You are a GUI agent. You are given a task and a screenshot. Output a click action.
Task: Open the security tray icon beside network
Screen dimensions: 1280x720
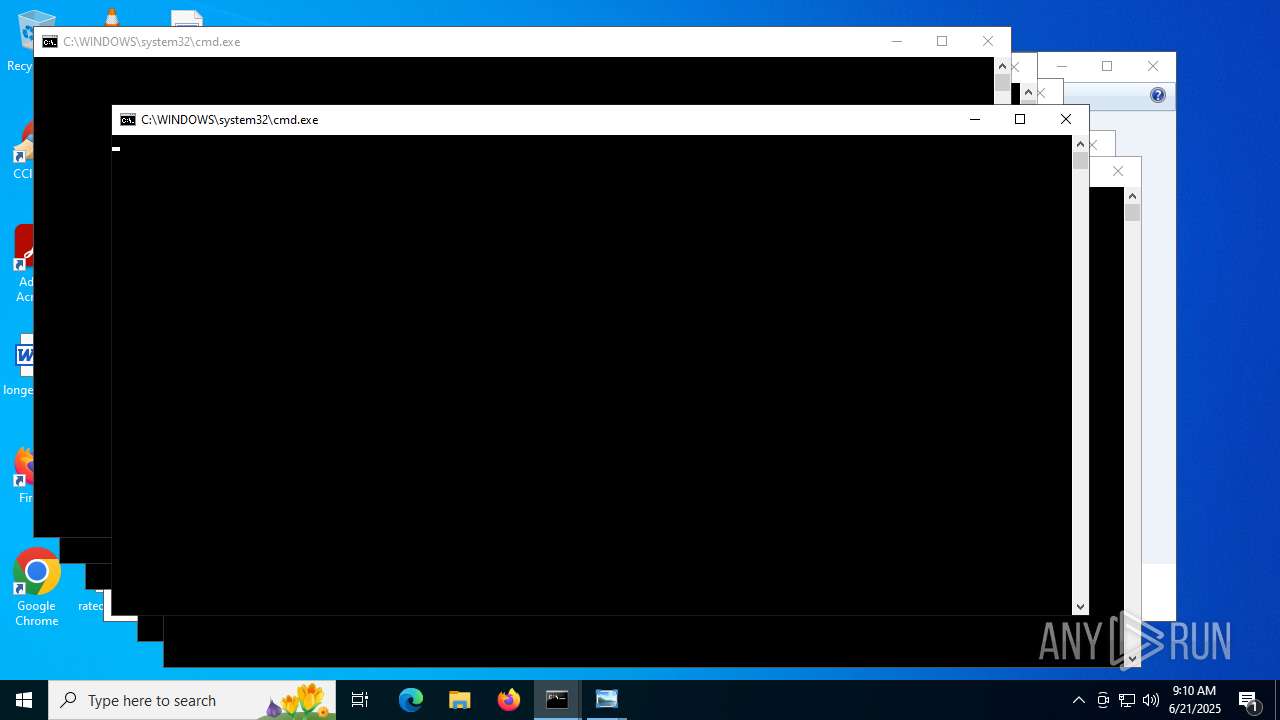click(1103, 700)
